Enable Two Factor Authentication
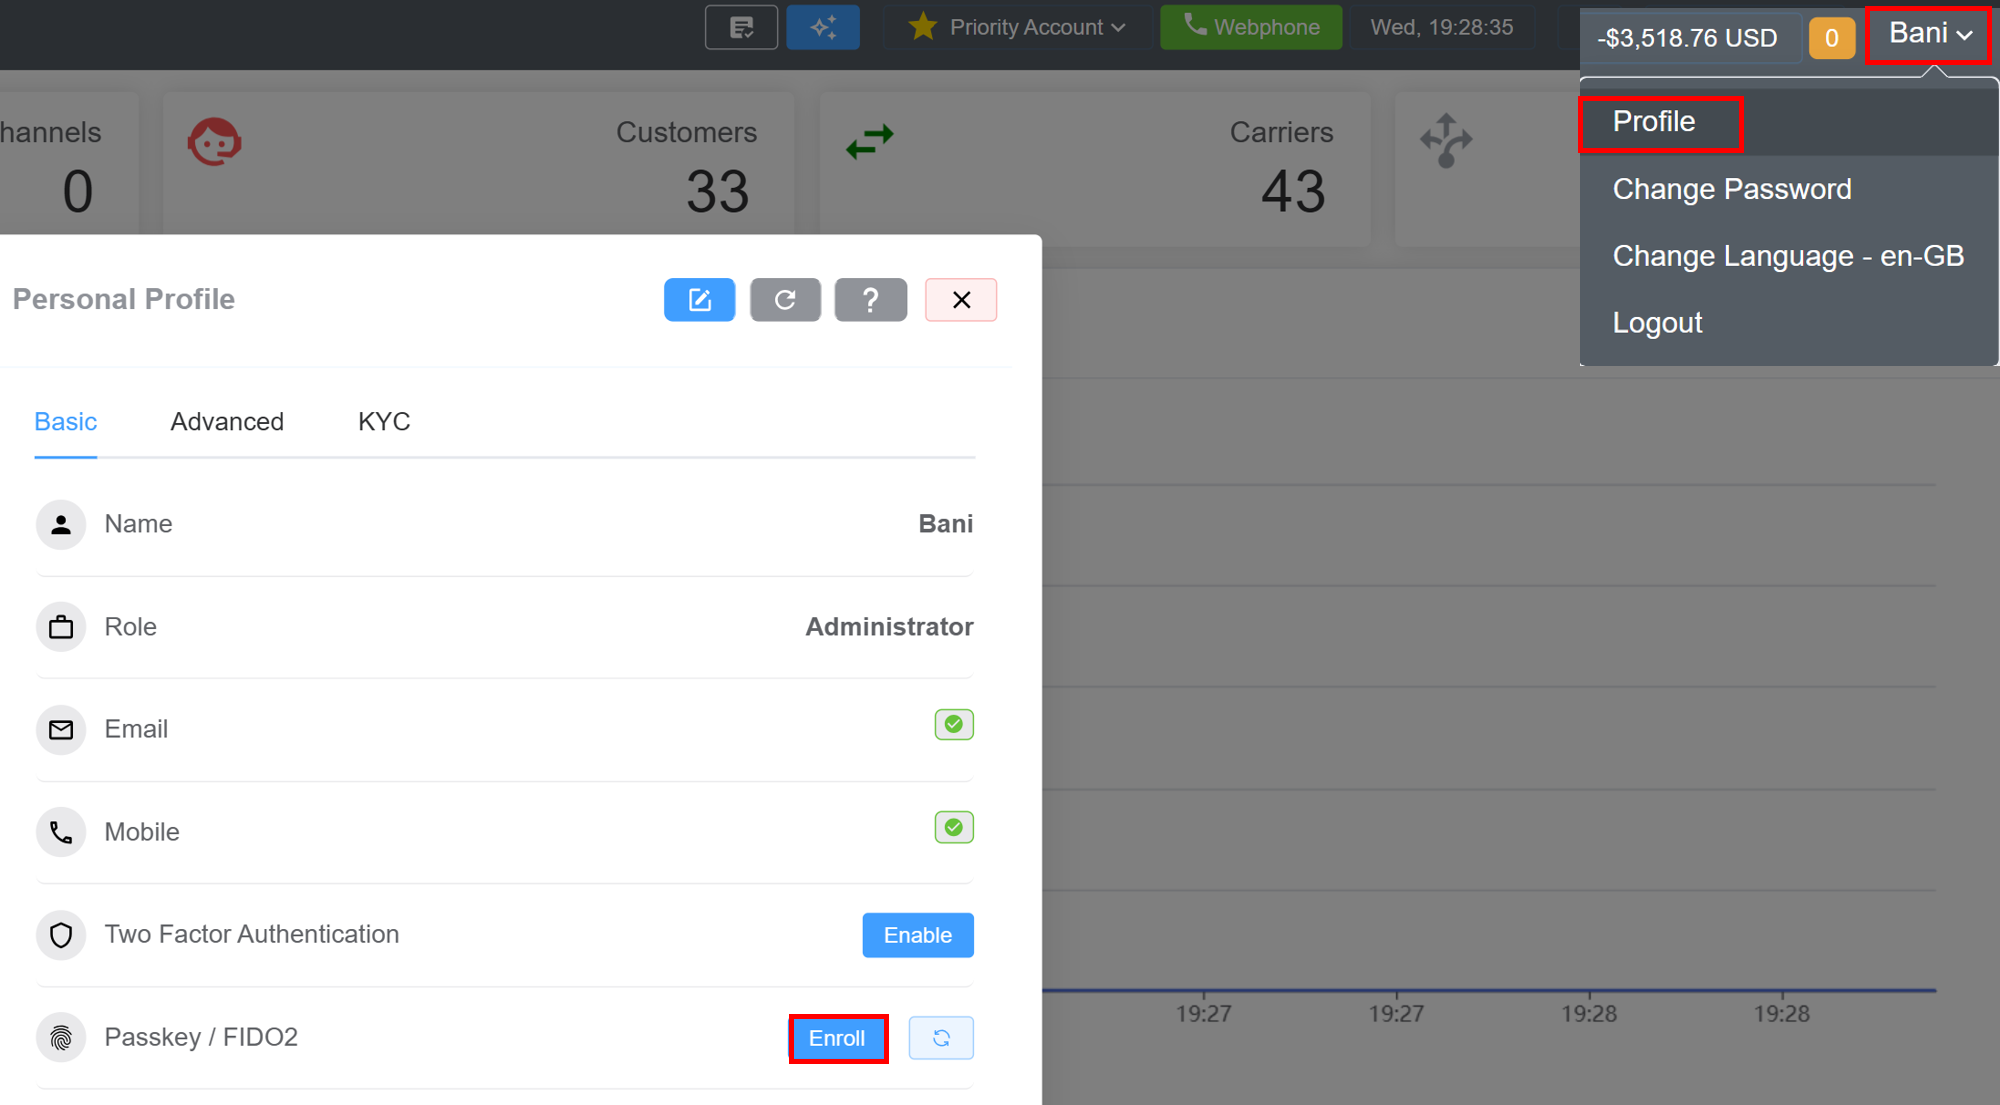Image resolution: width=2000 pixels, height=1105 pixels. point(917,935)
